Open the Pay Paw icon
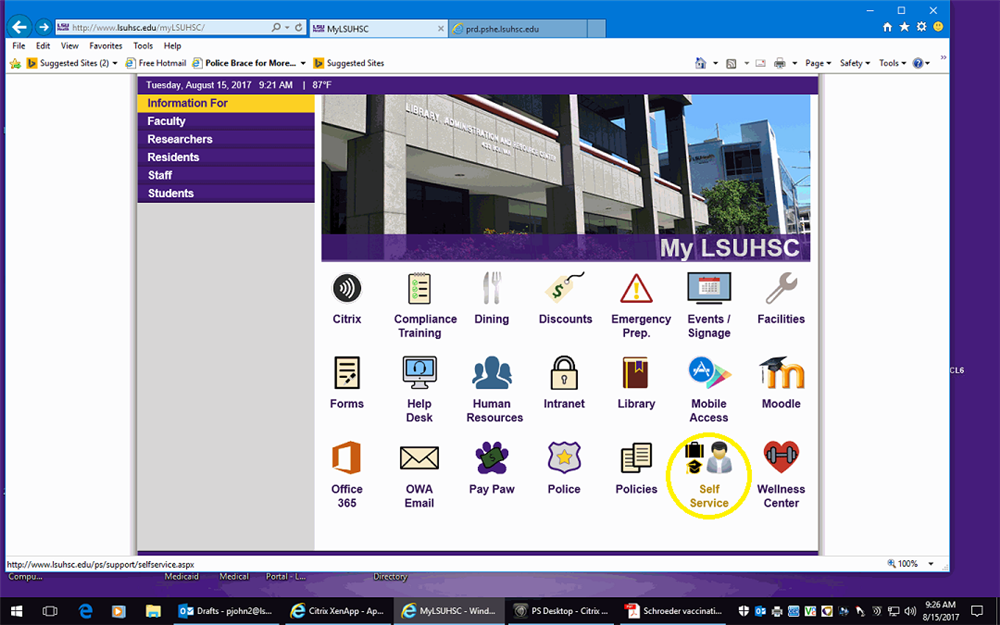 (491, 459)
